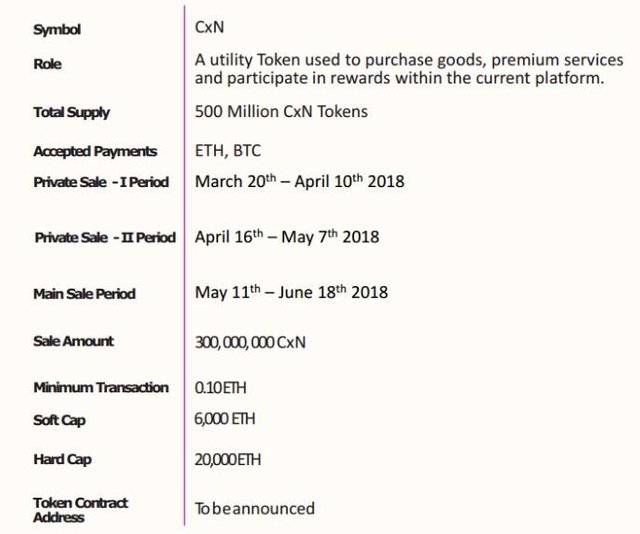Click the 6,000 ETH soft cap value
The height and width of the screenshot is (534, 640).
pyautogui.click(x=225, y=419)
